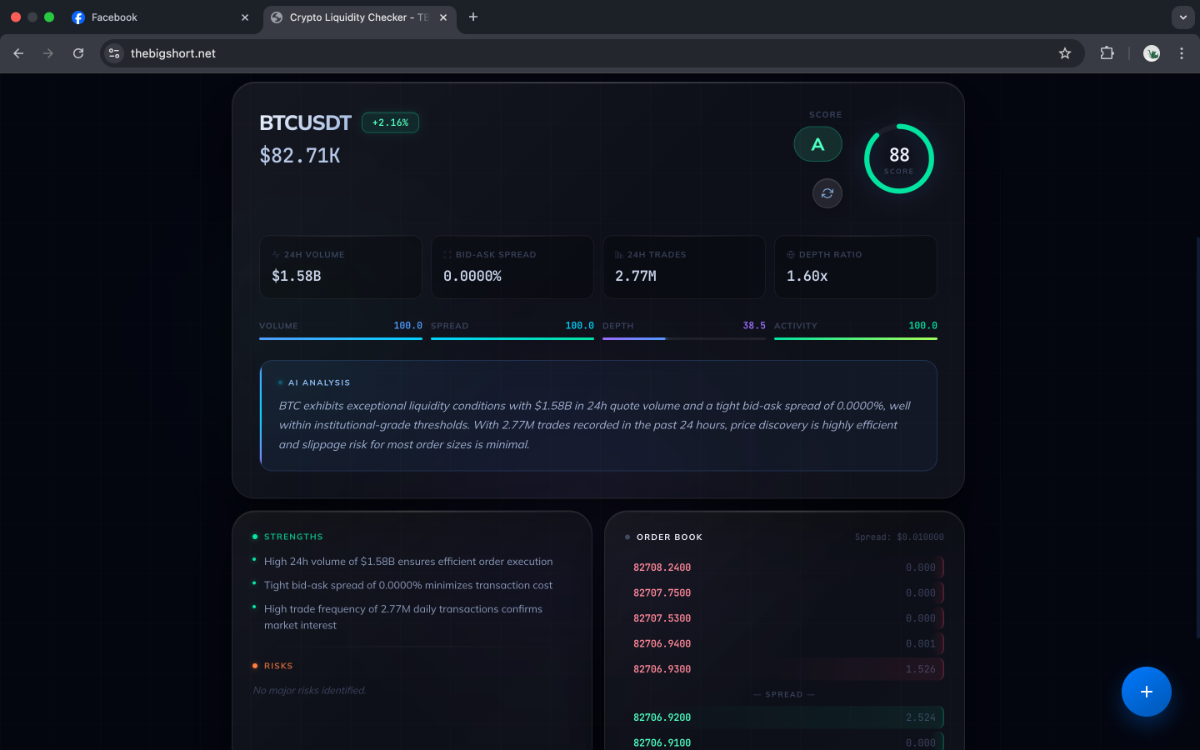The height and width of the screenshot is (750, 1200).
Task: Click ask row 82708.2400
Action: click(784, 567)
